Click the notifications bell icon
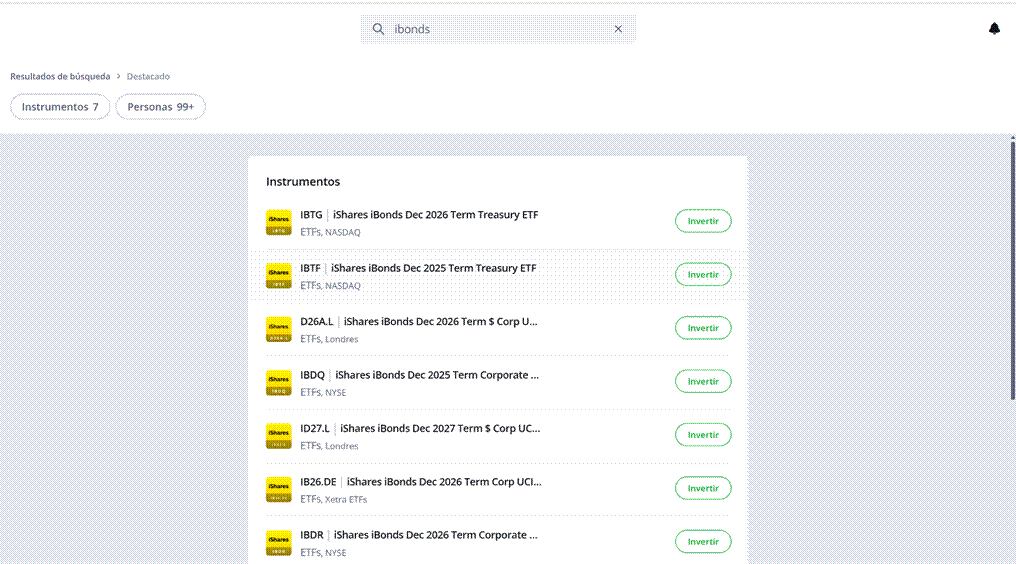This screenshot has height=564, width=1016. pyautogui.click(x=994, y=29)
